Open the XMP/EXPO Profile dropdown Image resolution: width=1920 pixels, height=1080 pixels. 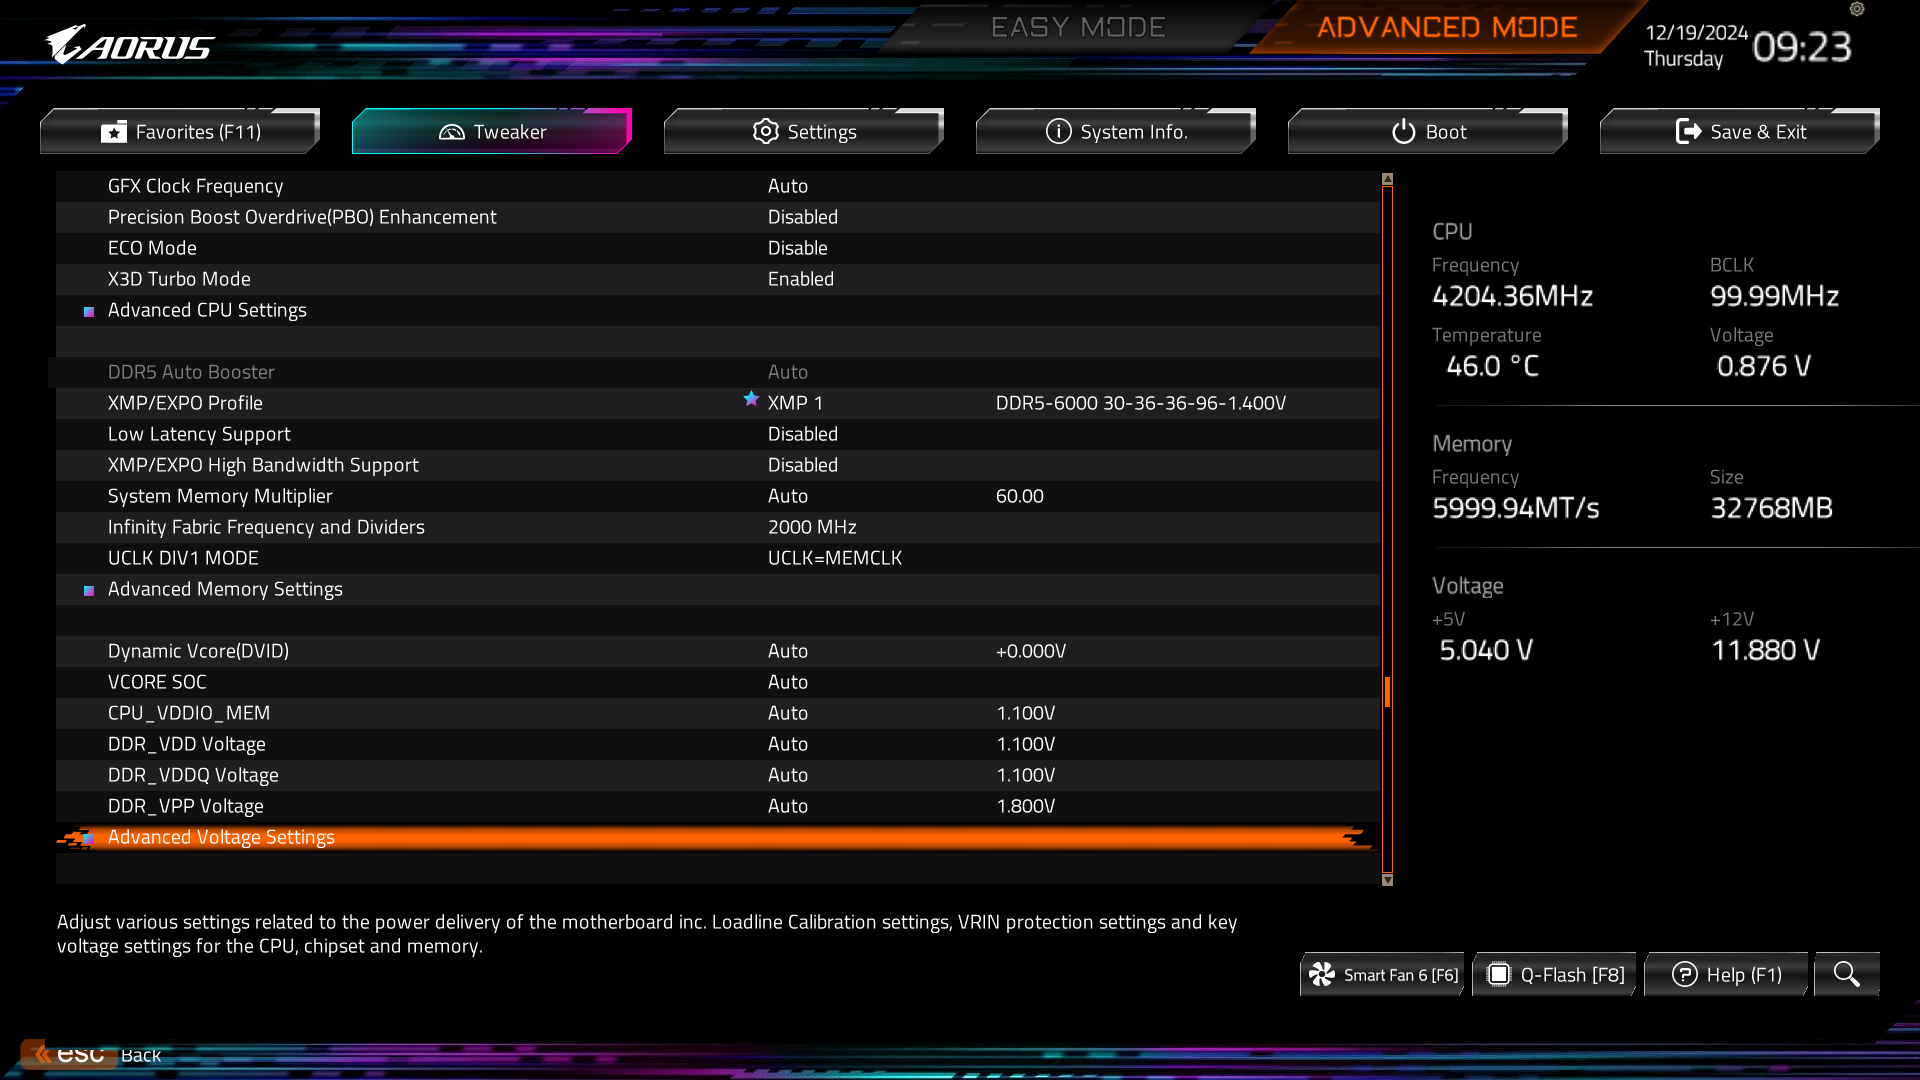[795, 403]
